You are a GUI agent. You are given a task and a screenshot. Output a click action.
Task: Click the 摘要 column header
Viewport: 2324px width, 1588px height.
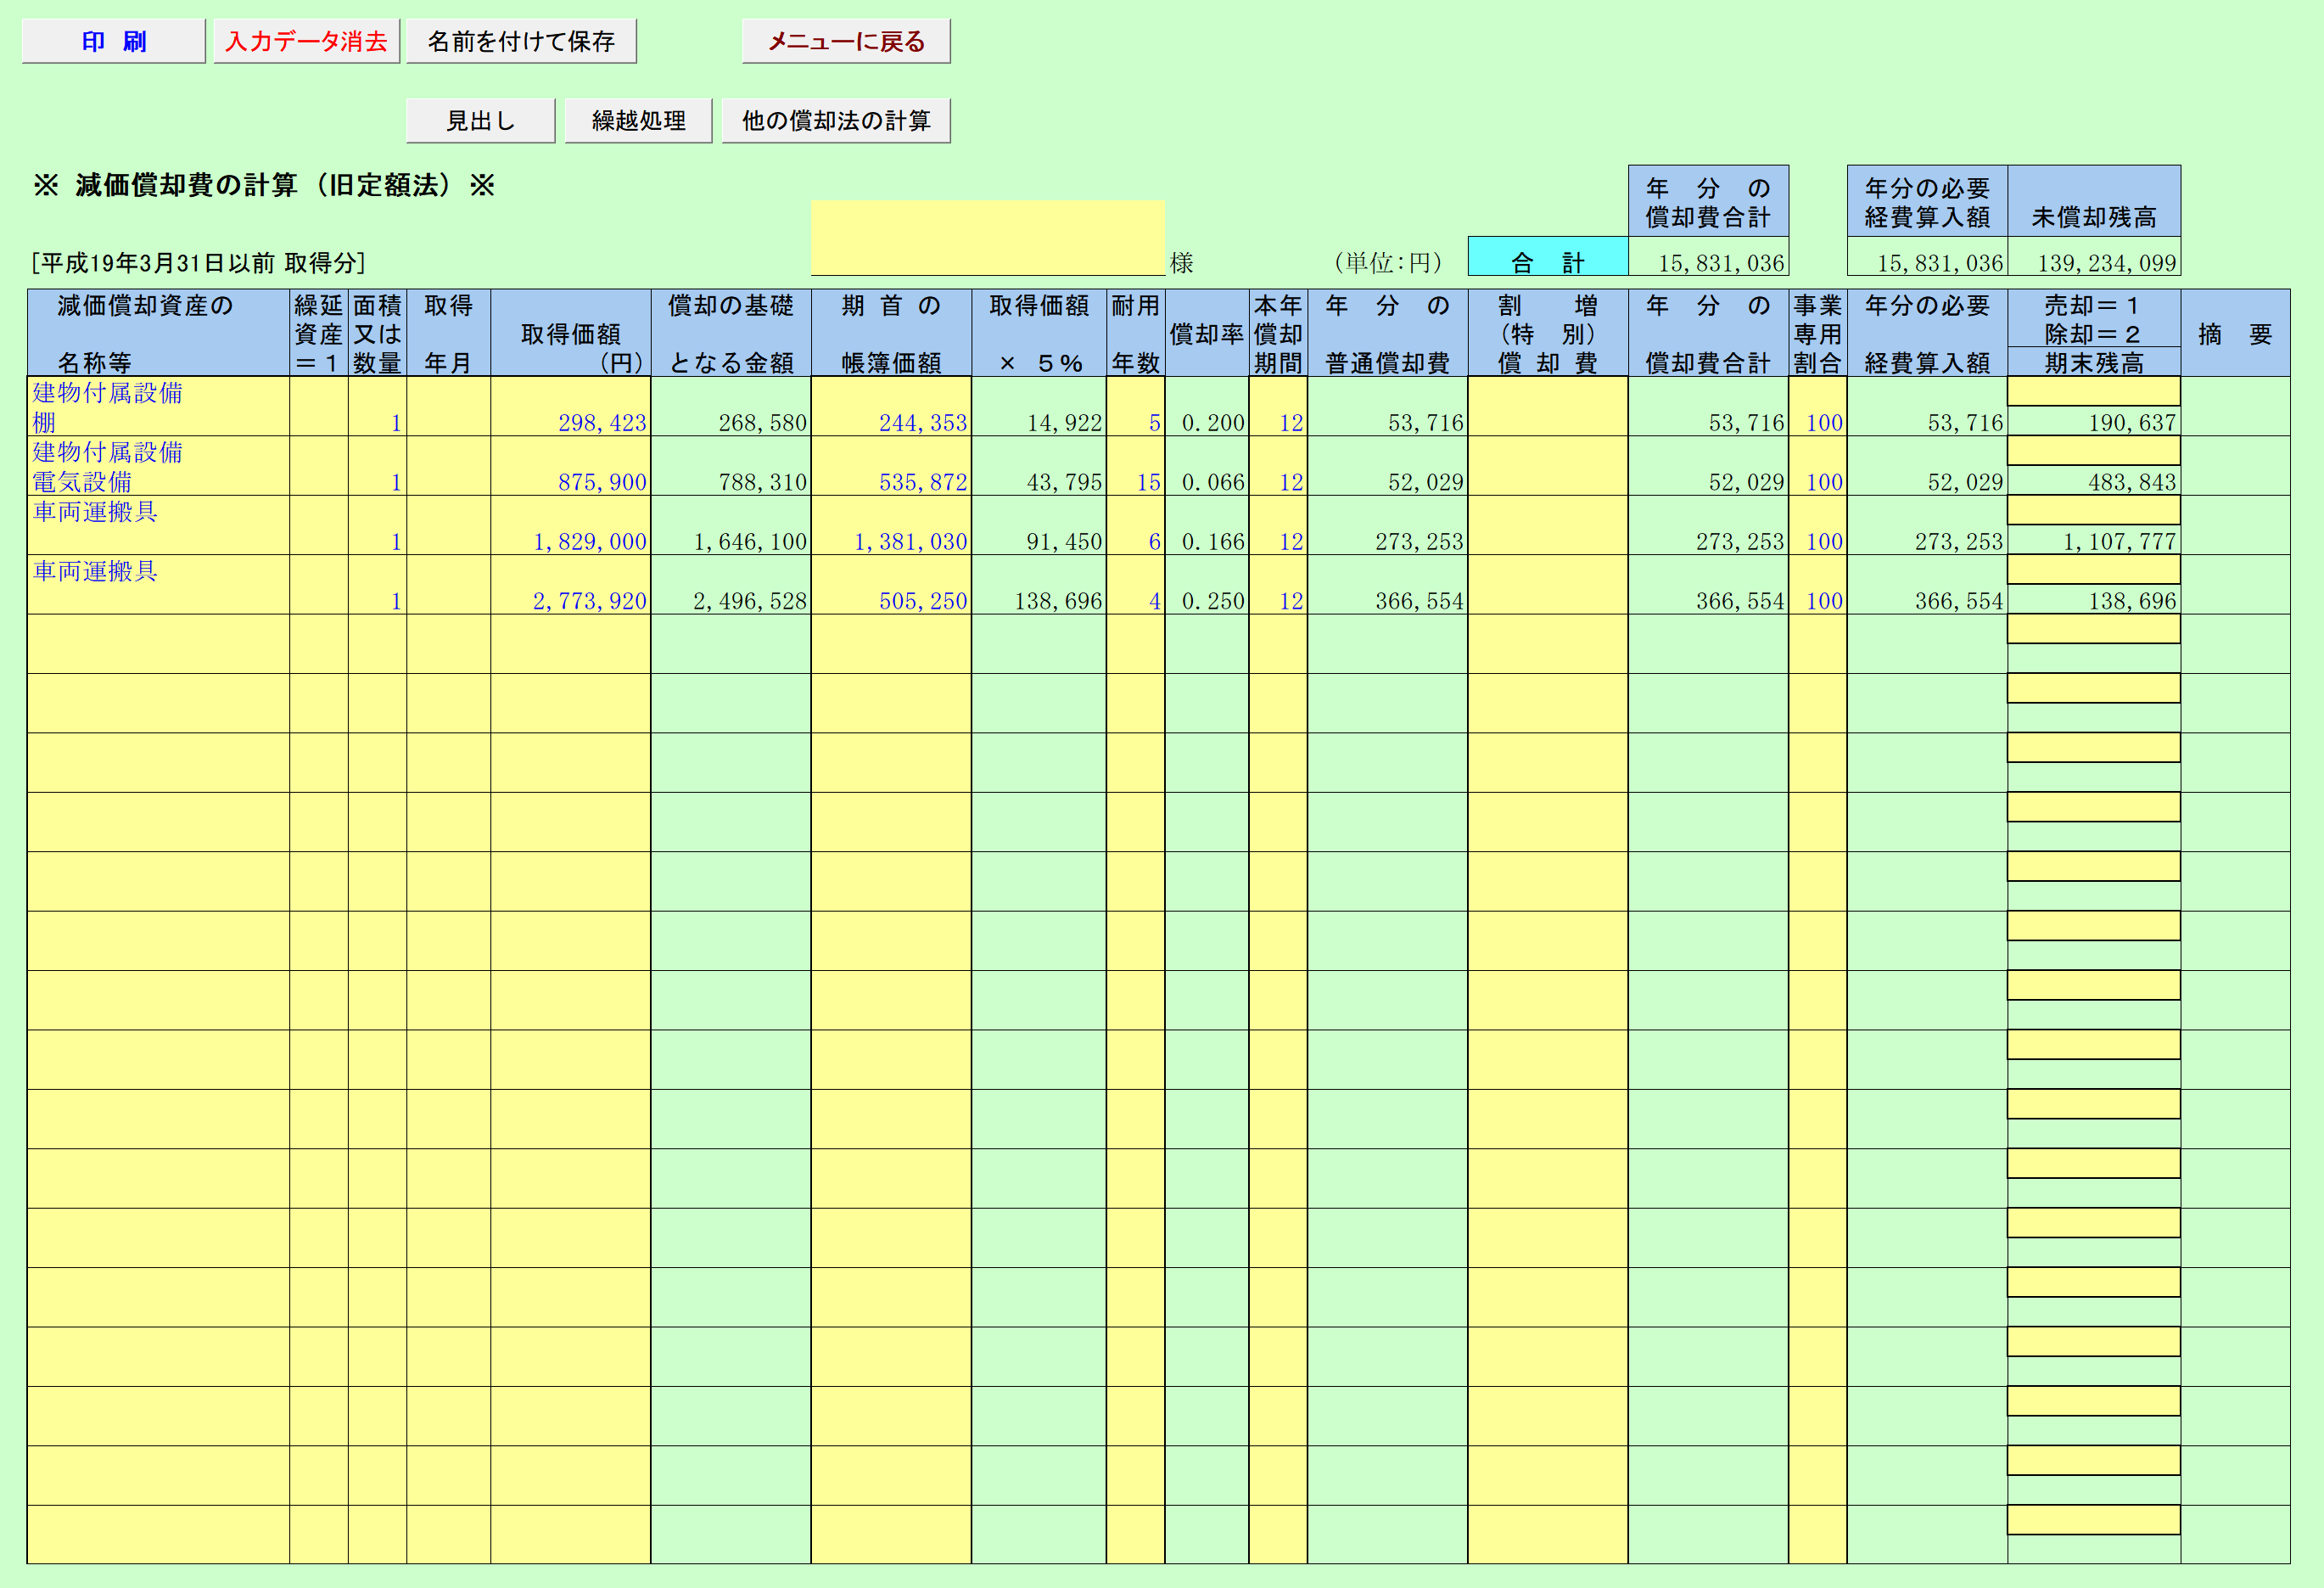tap(2235, 333)
